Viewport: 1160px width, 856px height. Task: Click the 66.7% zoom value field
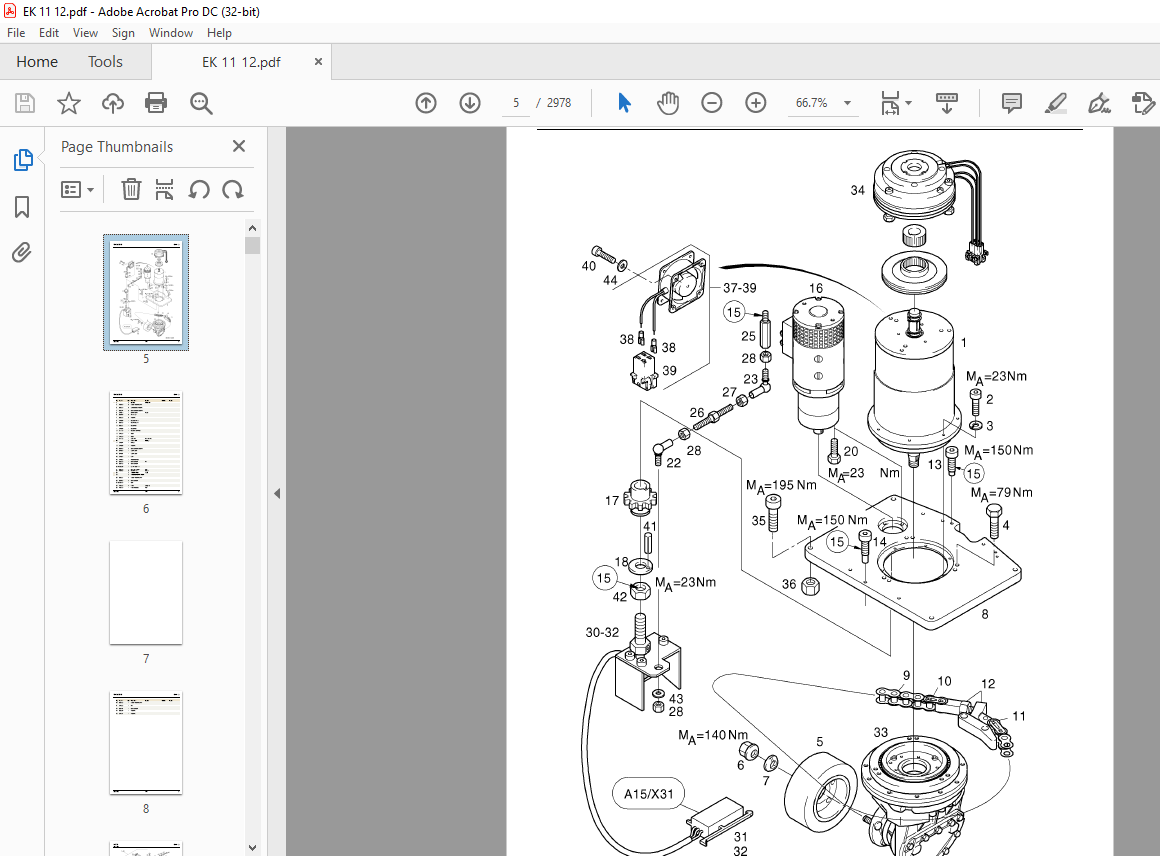coord(812,103)
